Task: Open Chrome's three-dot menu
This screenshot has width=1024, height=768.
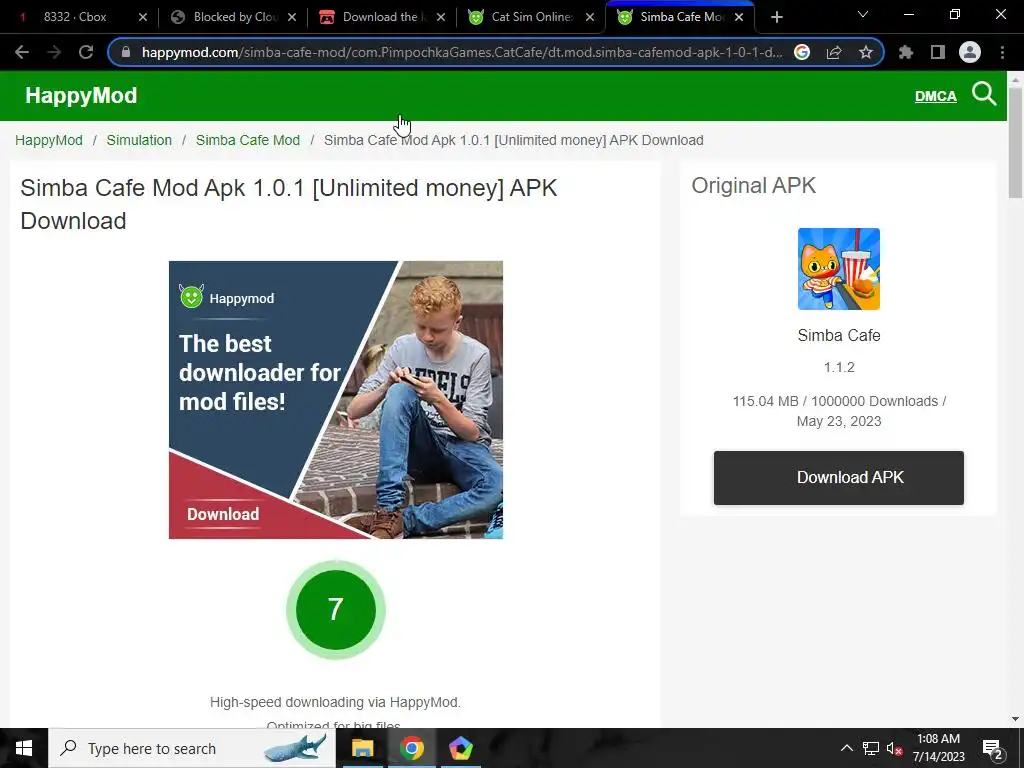Action: click(x=1002, y=52)
